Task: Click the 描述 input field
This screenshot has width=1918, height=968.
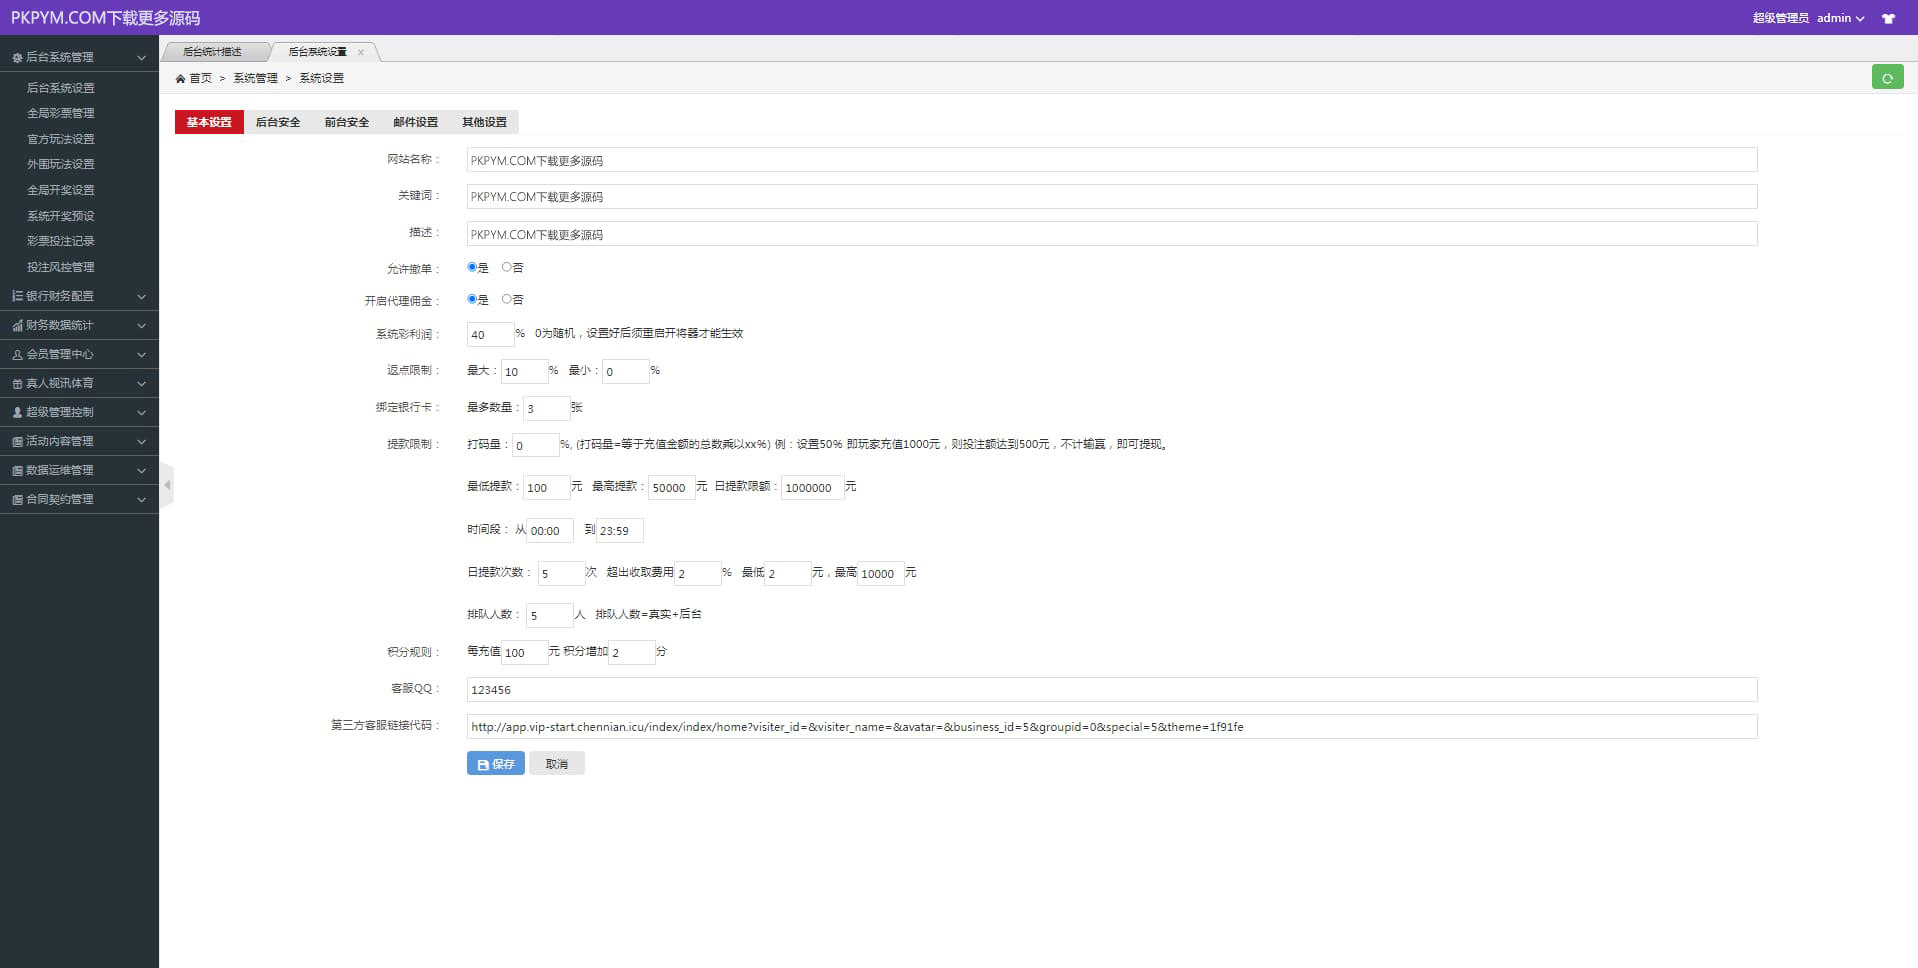Action: click(x=1112, y=234)
